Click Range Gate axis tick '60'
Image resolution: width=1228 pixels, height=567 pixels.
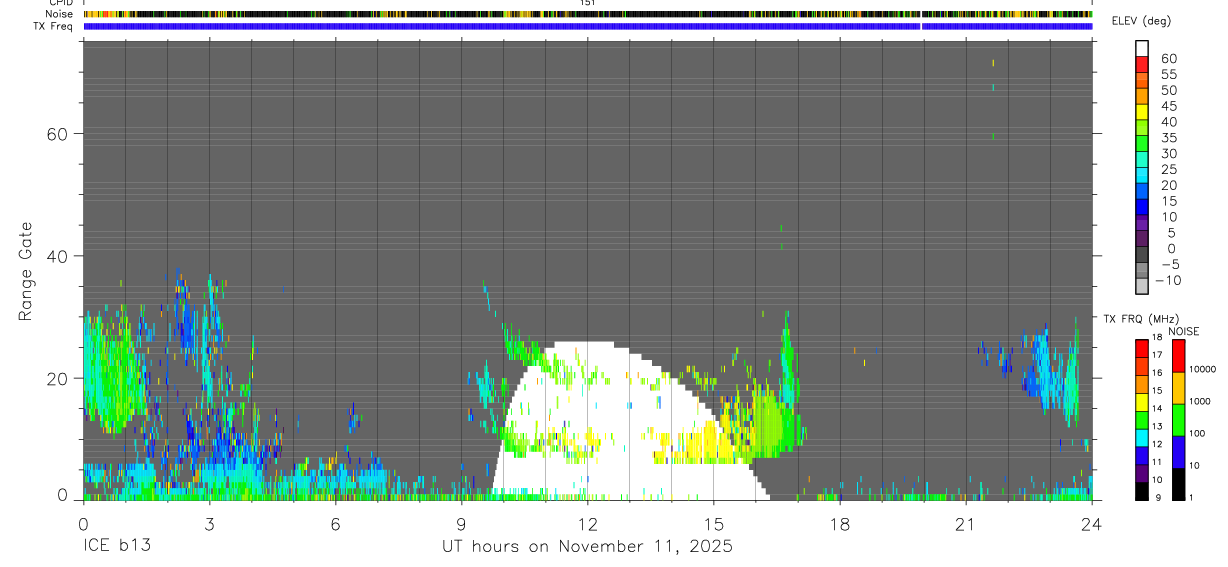(x=56, y=134)
